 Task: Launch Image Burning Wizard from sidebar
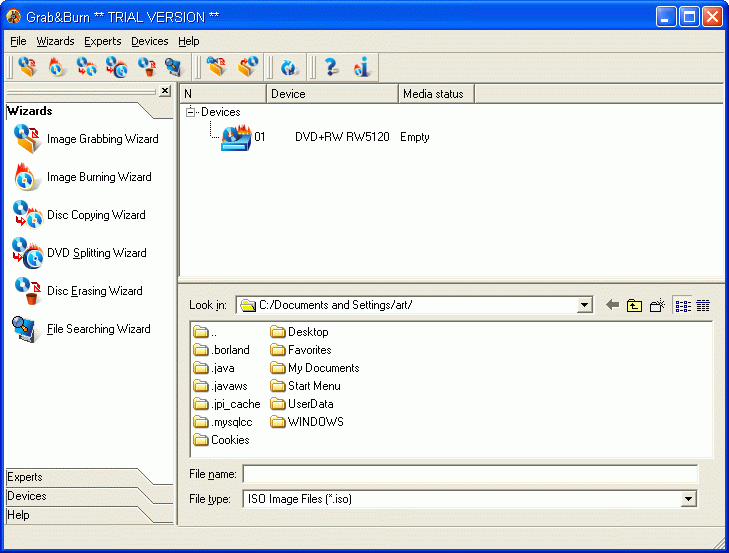pyautogui.click(x=83, y=177)
